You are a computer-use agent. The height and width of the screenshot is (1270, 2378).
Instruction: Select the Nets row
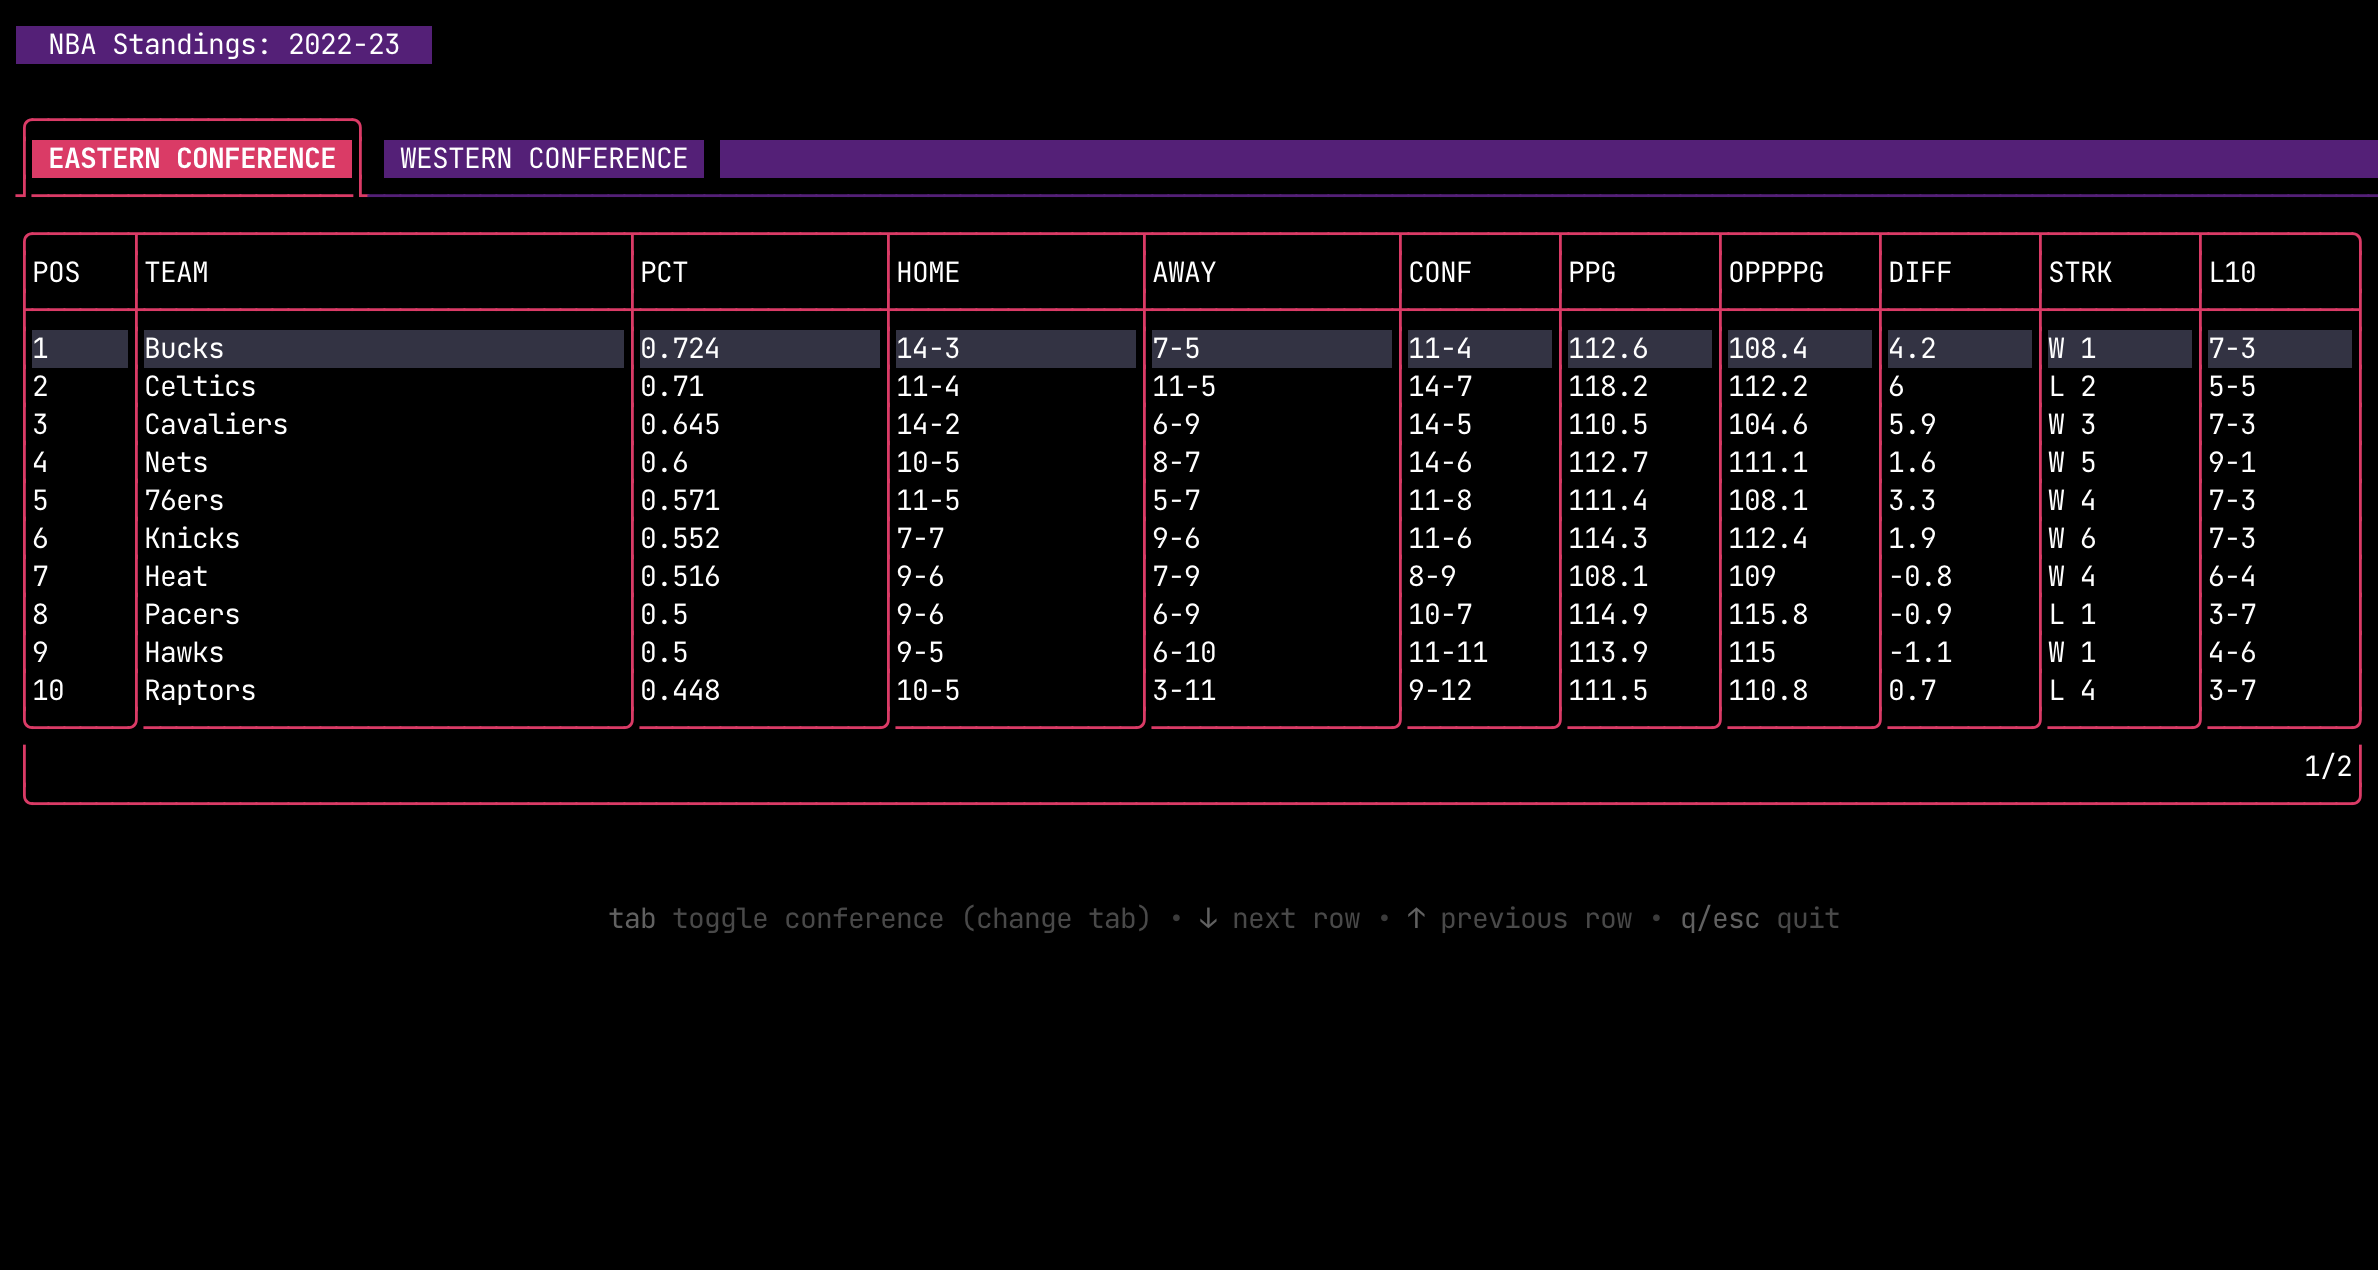pos(176,463)
